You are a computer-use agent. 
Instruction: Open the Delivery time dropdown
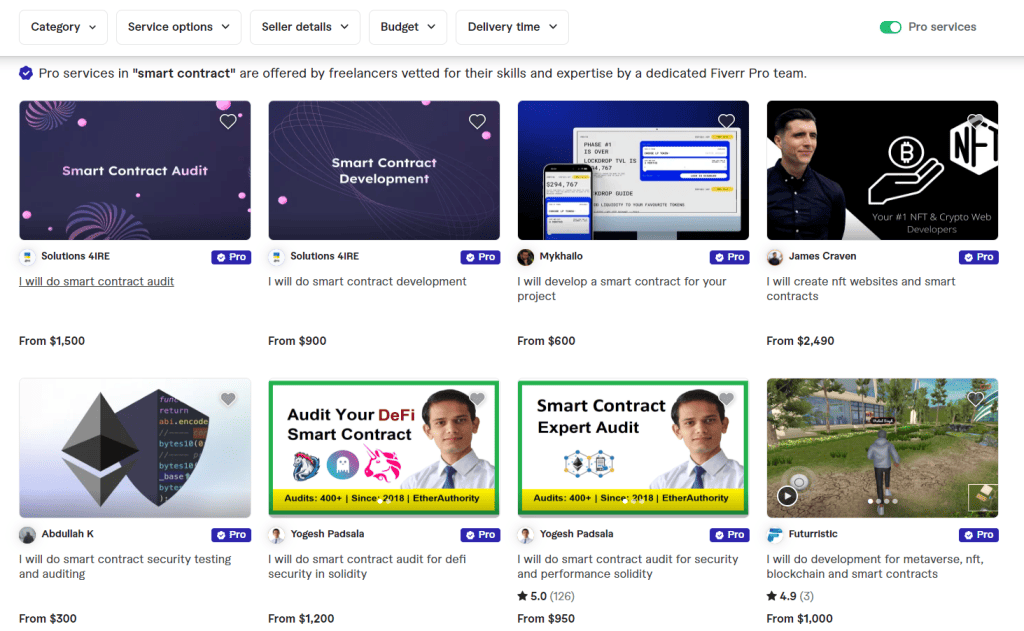511,27
